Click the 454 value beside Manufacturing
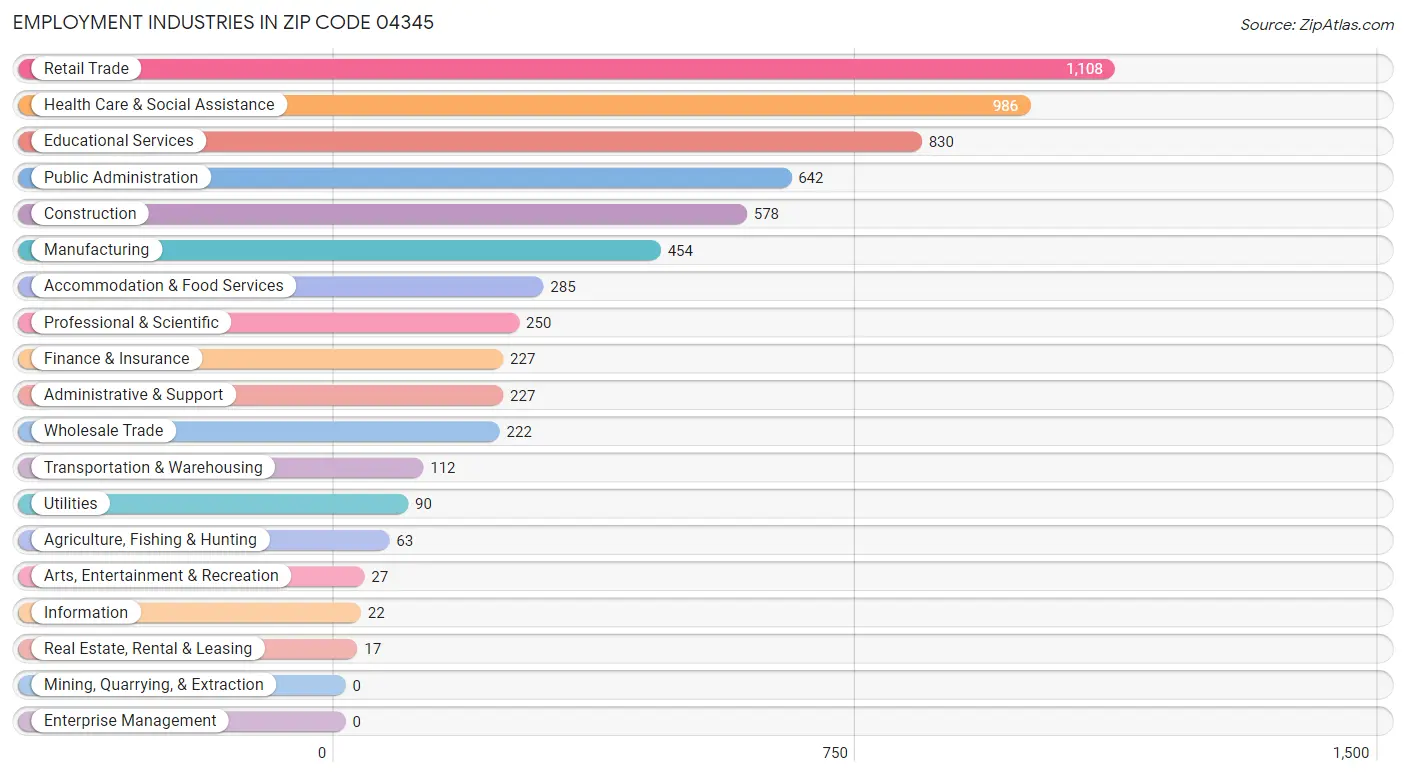 tap(680, 251)
